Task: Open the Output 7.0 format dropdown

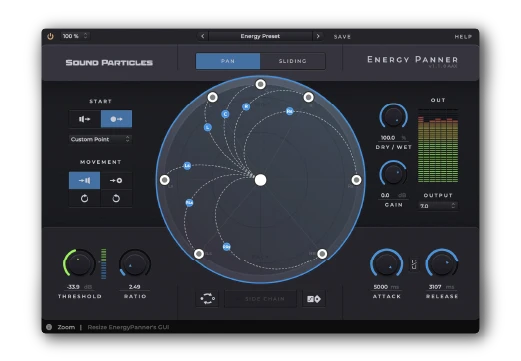Action: click(x=438, y=206)
